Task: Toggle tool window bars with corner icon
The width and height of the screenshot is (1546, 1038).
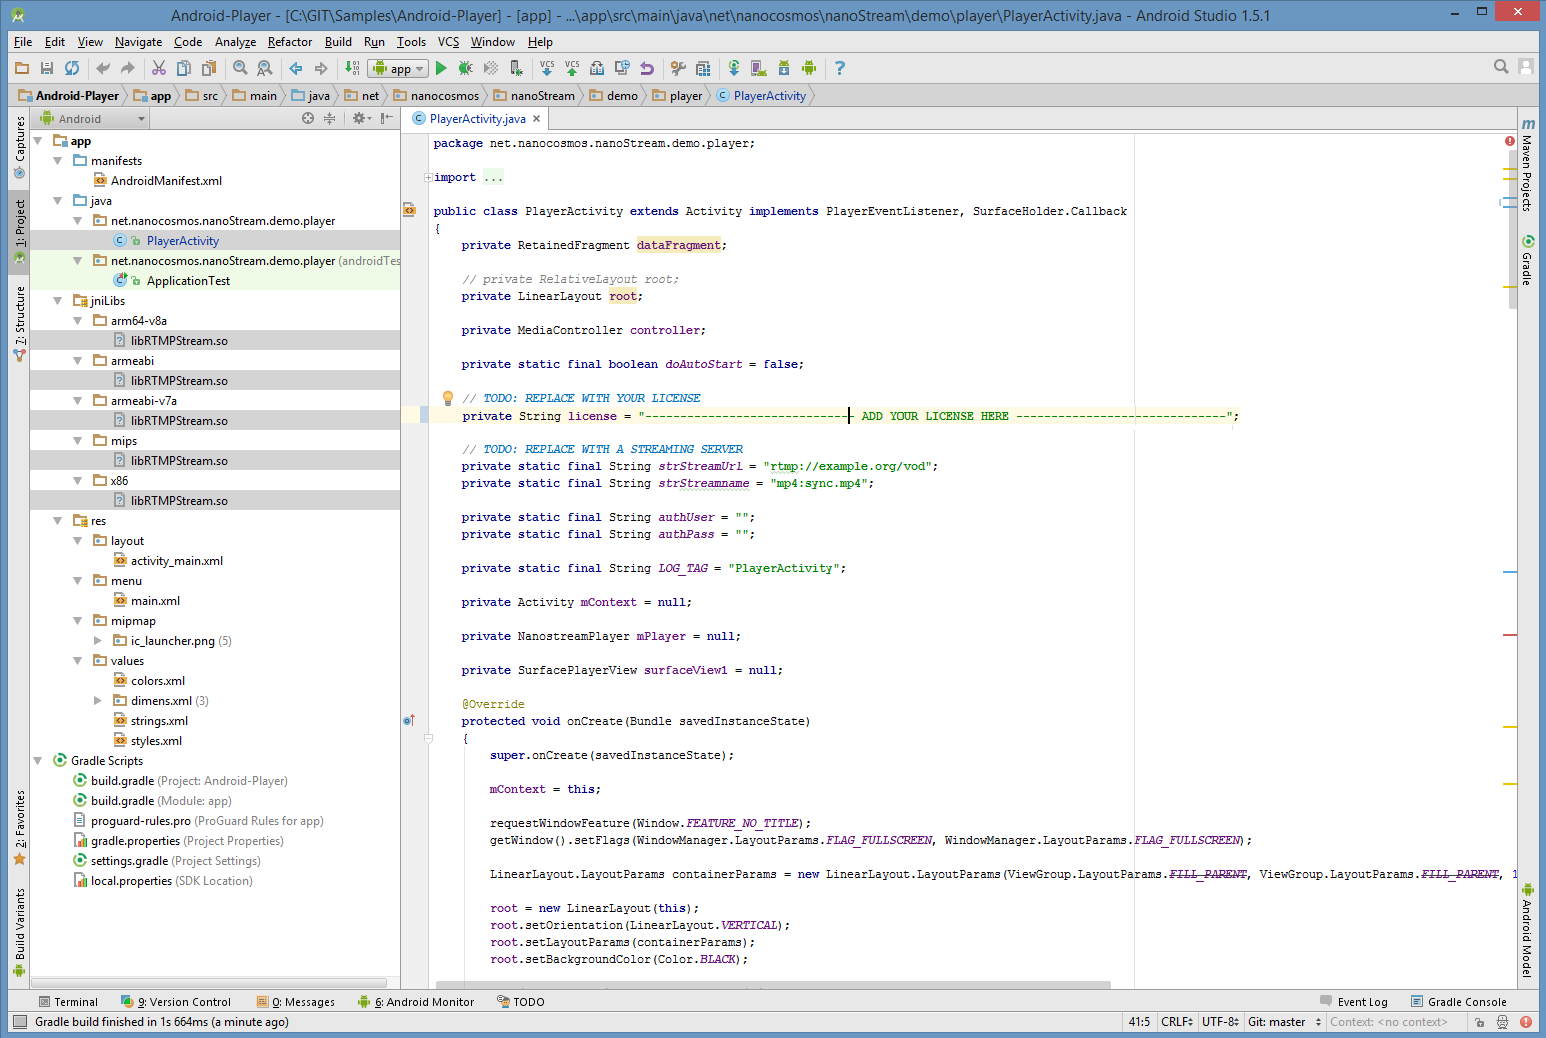Action: [x=20, y=1022]
